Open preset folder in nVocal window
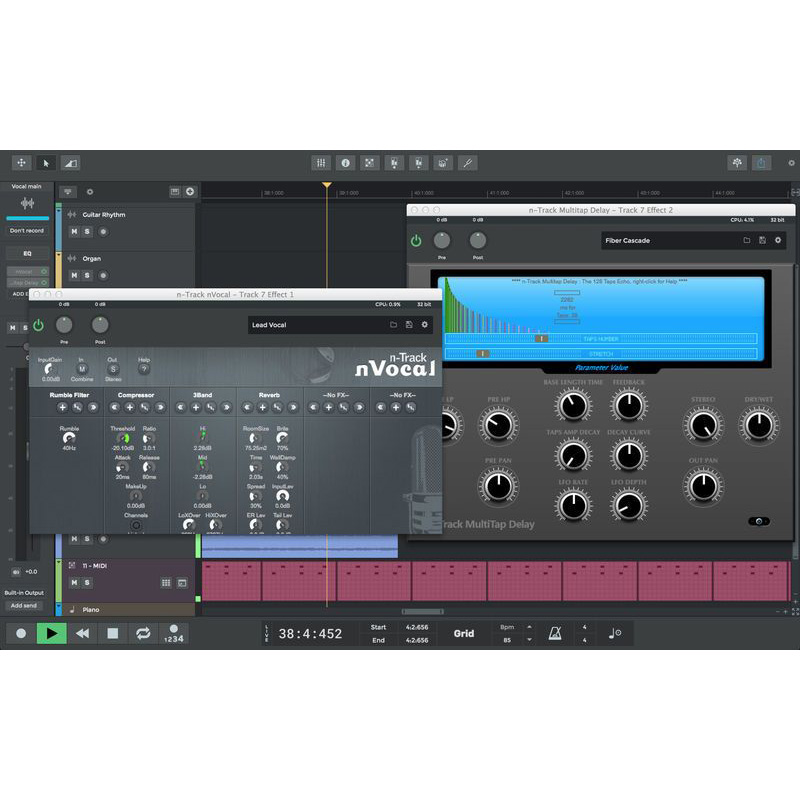This screenshot has width=800, height=800. tap(393, 324)
